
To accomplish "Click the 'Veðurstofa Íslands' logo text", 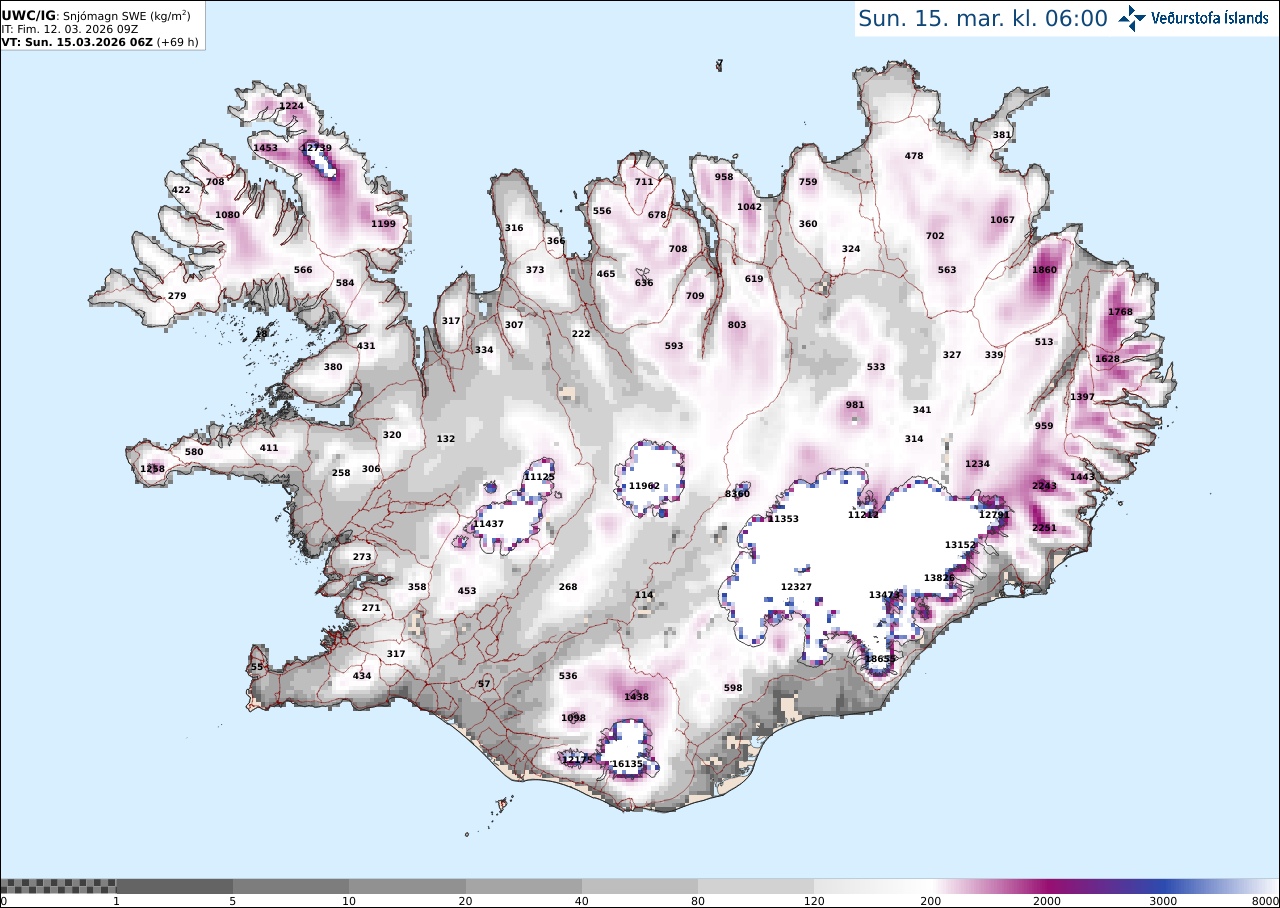I will pyautogui.click(x=1210, y=18).
